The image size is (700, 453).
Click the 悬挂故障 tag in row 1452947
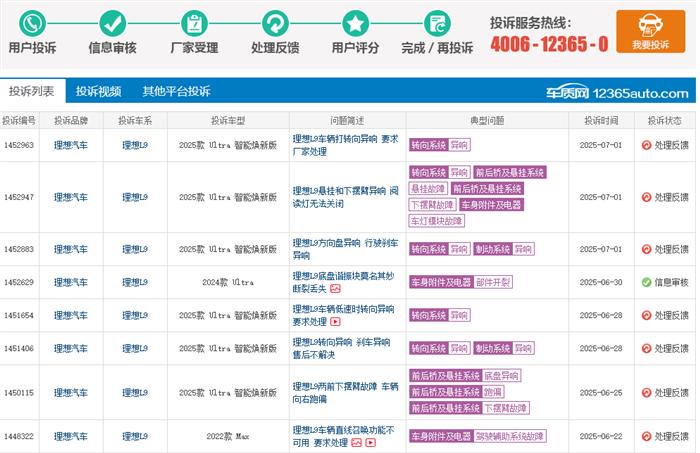point(428,189)
